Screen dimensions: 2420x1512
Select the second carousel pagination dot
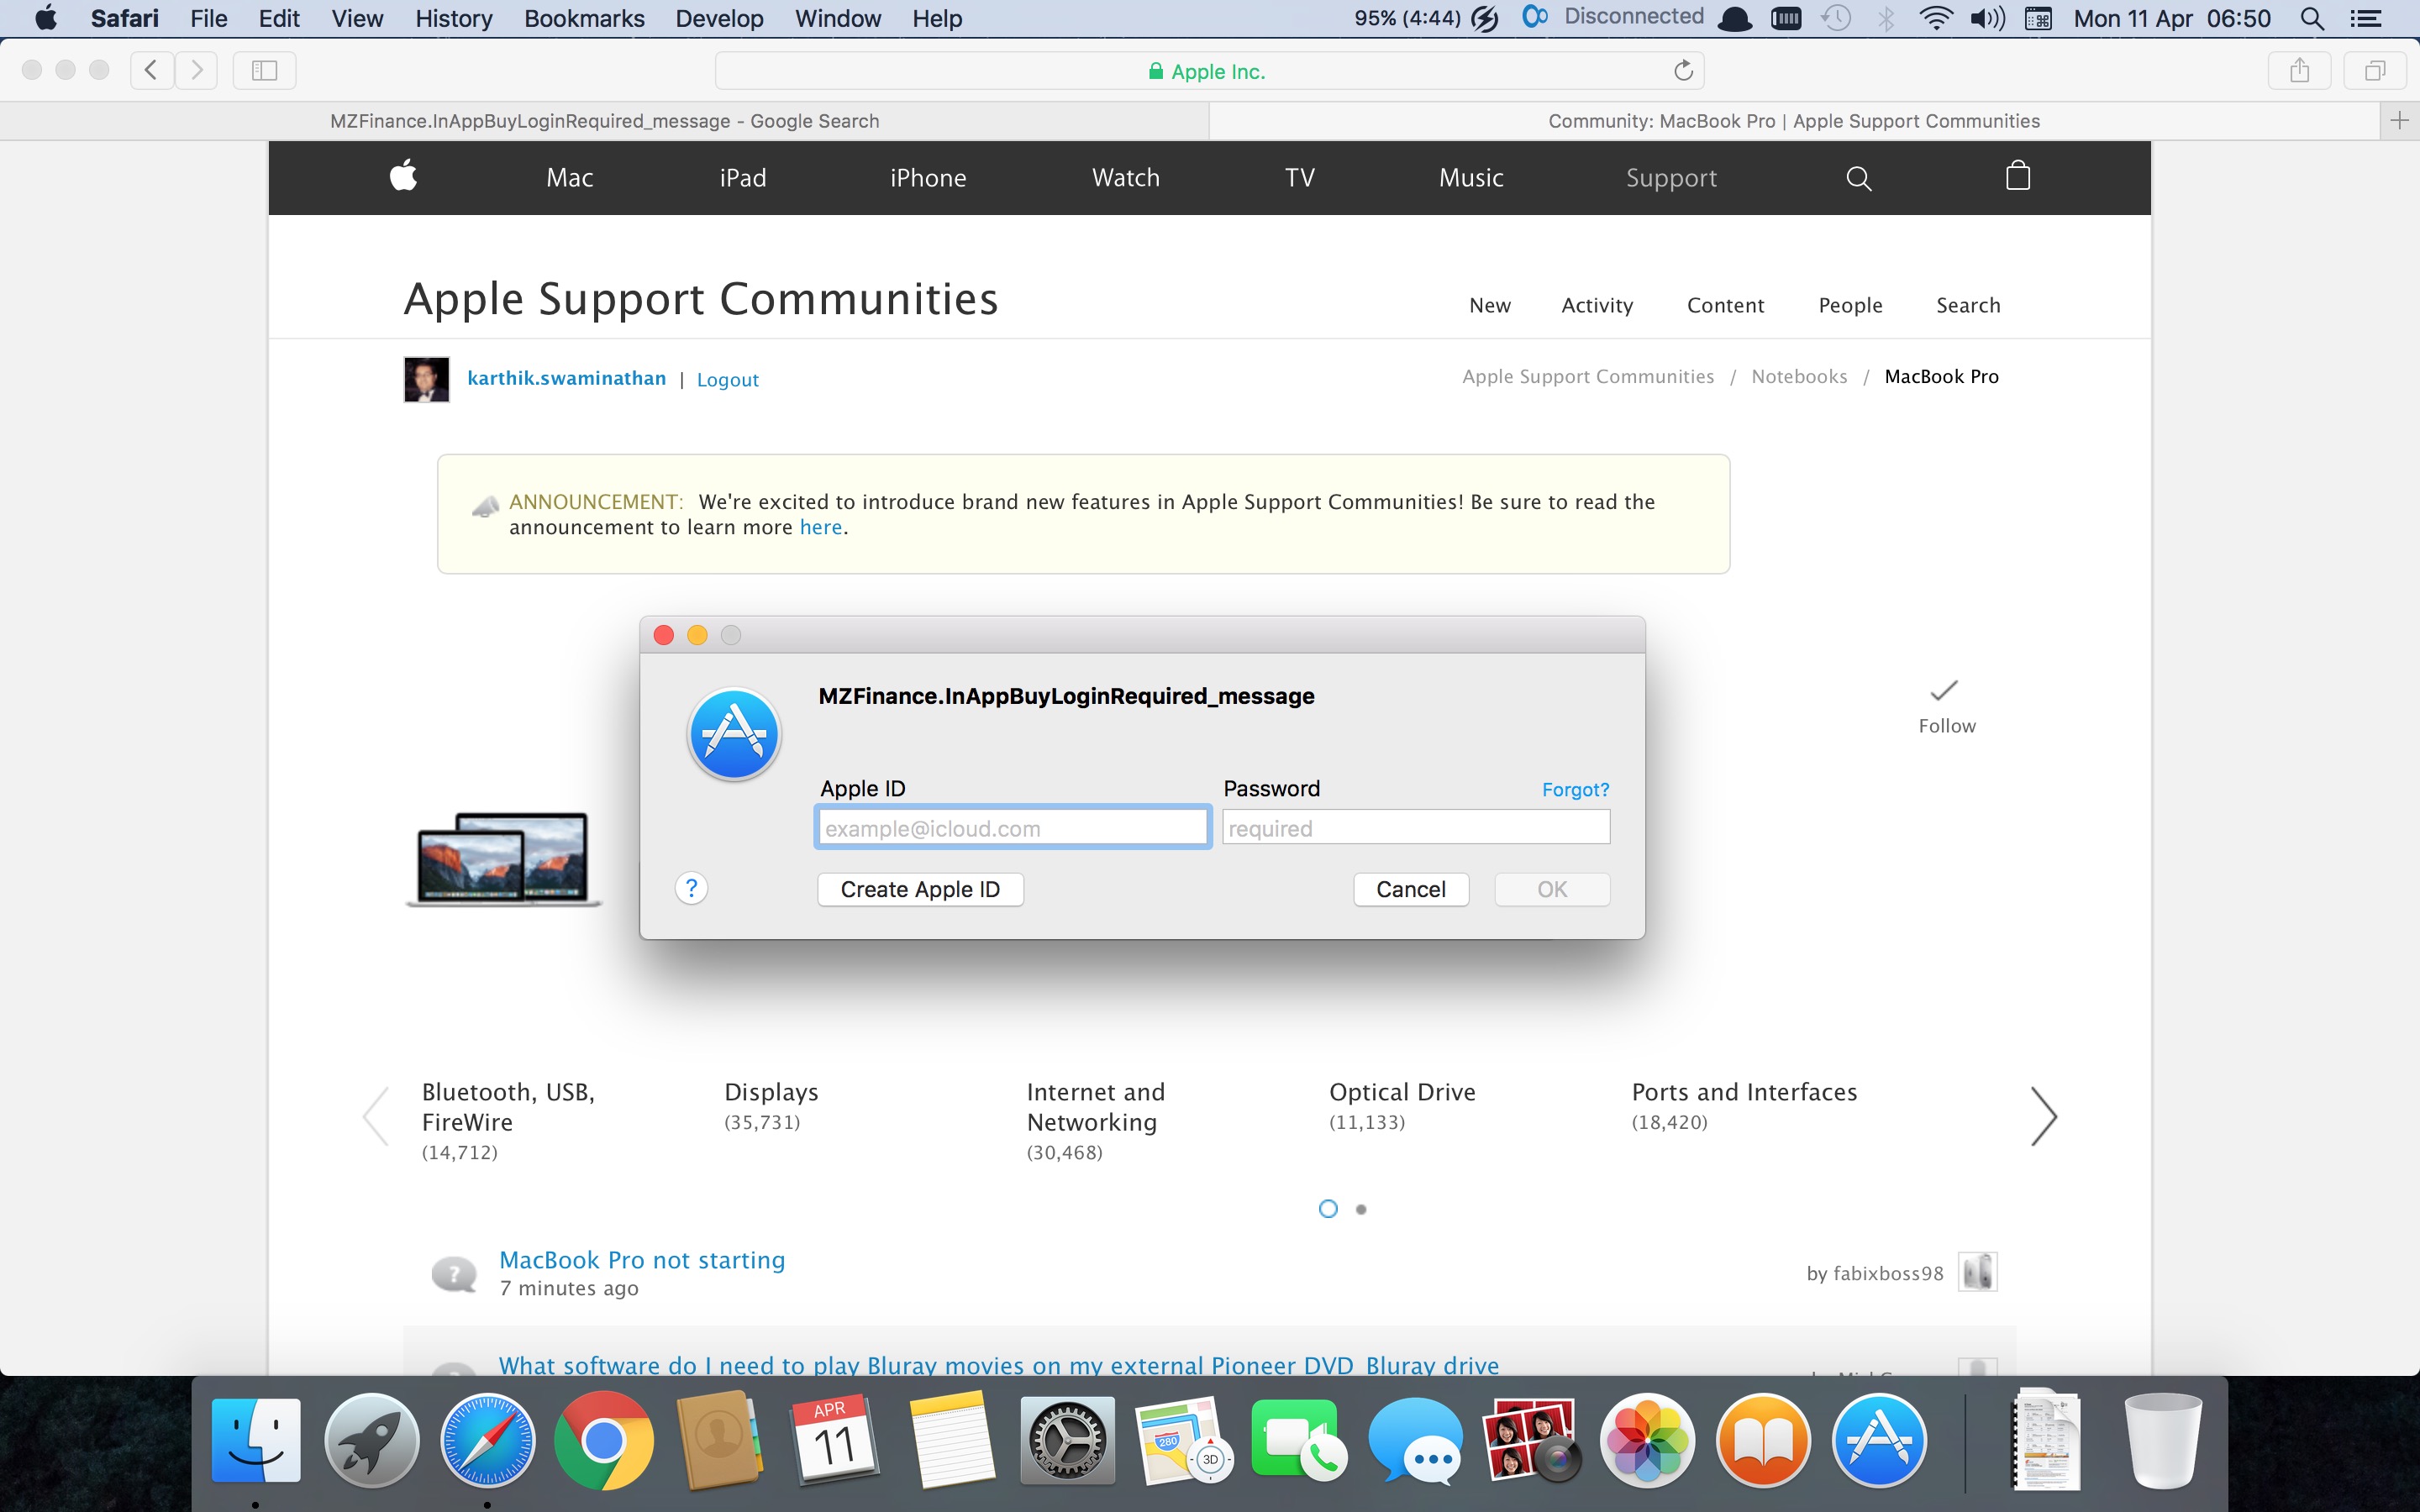[x=1361, y=1208]
